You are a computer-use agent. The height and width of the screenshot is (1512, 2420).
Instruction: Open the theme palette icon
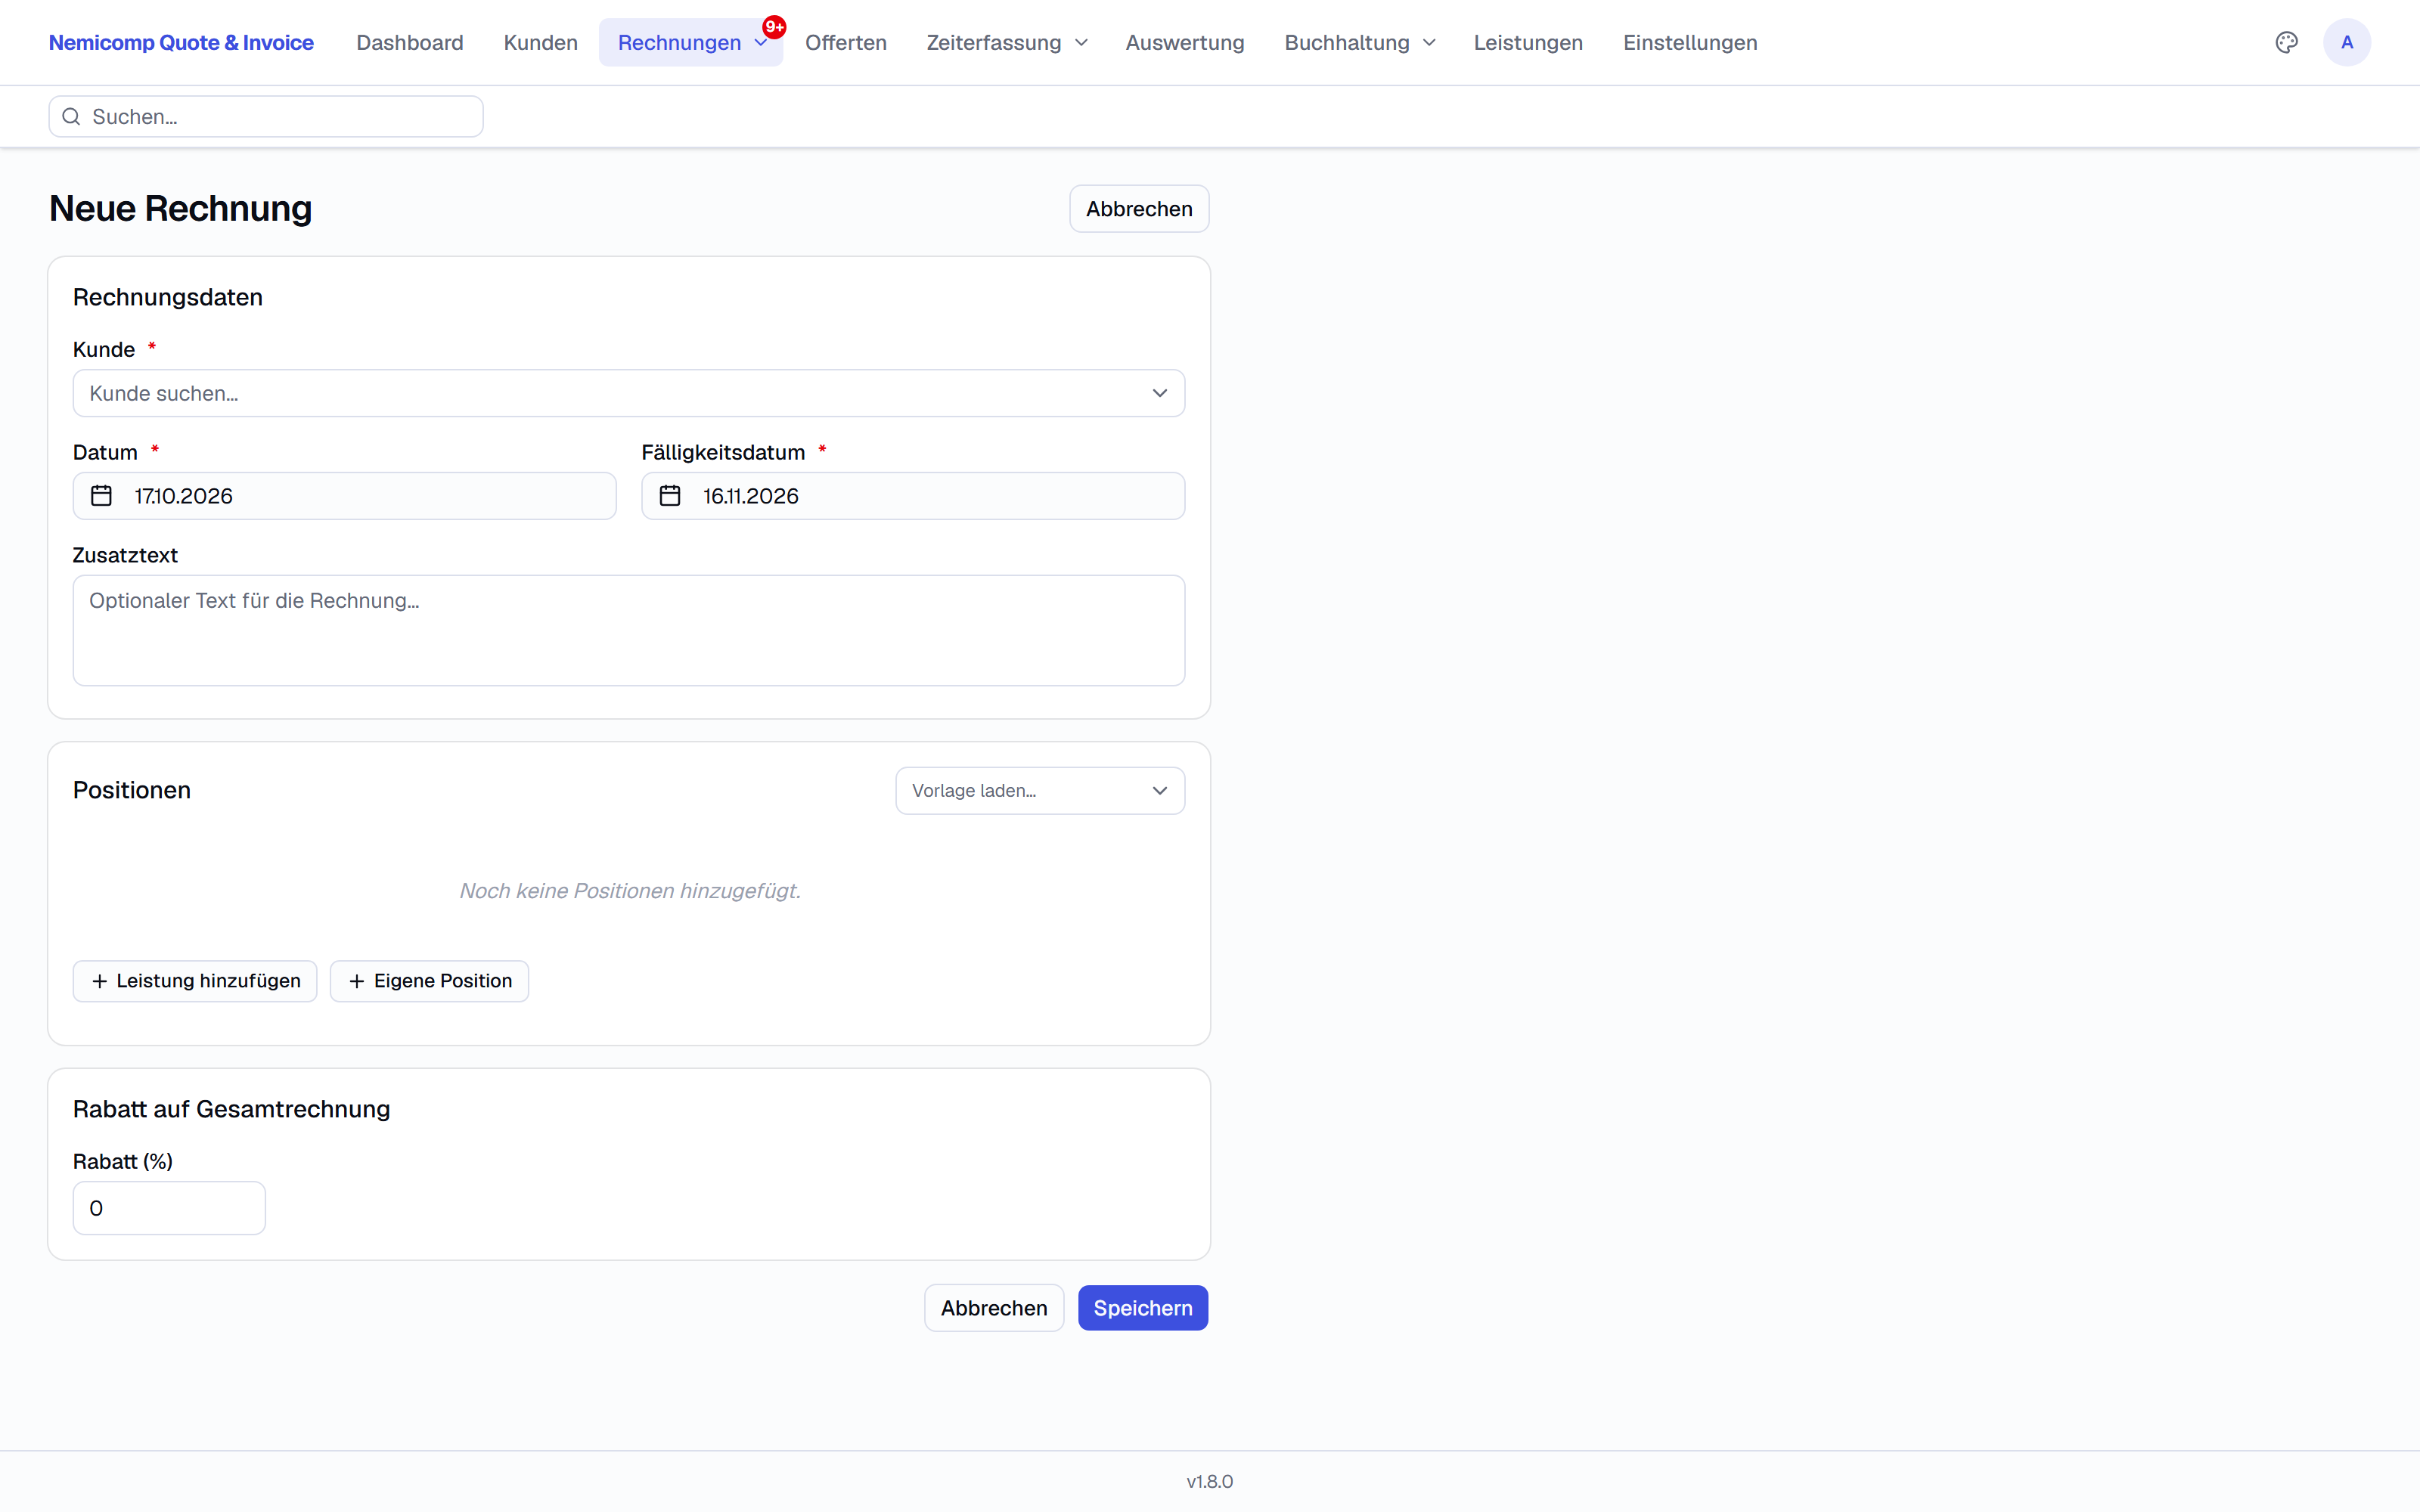coord(2286,42)
